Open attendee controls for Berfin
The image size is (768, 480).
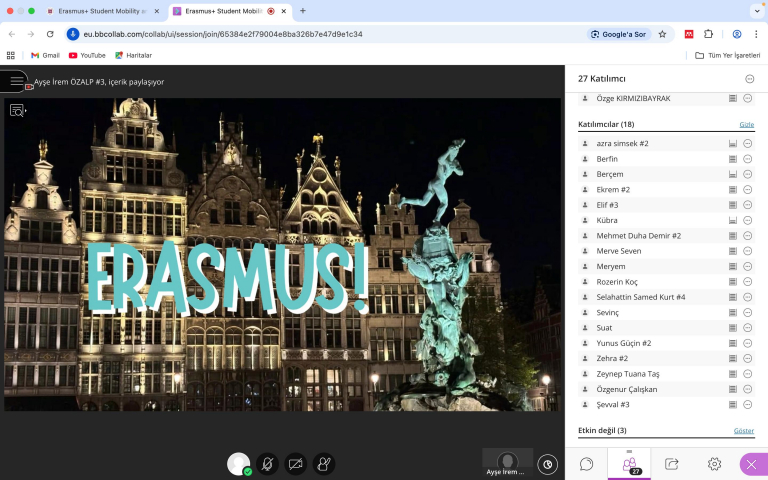748,159
